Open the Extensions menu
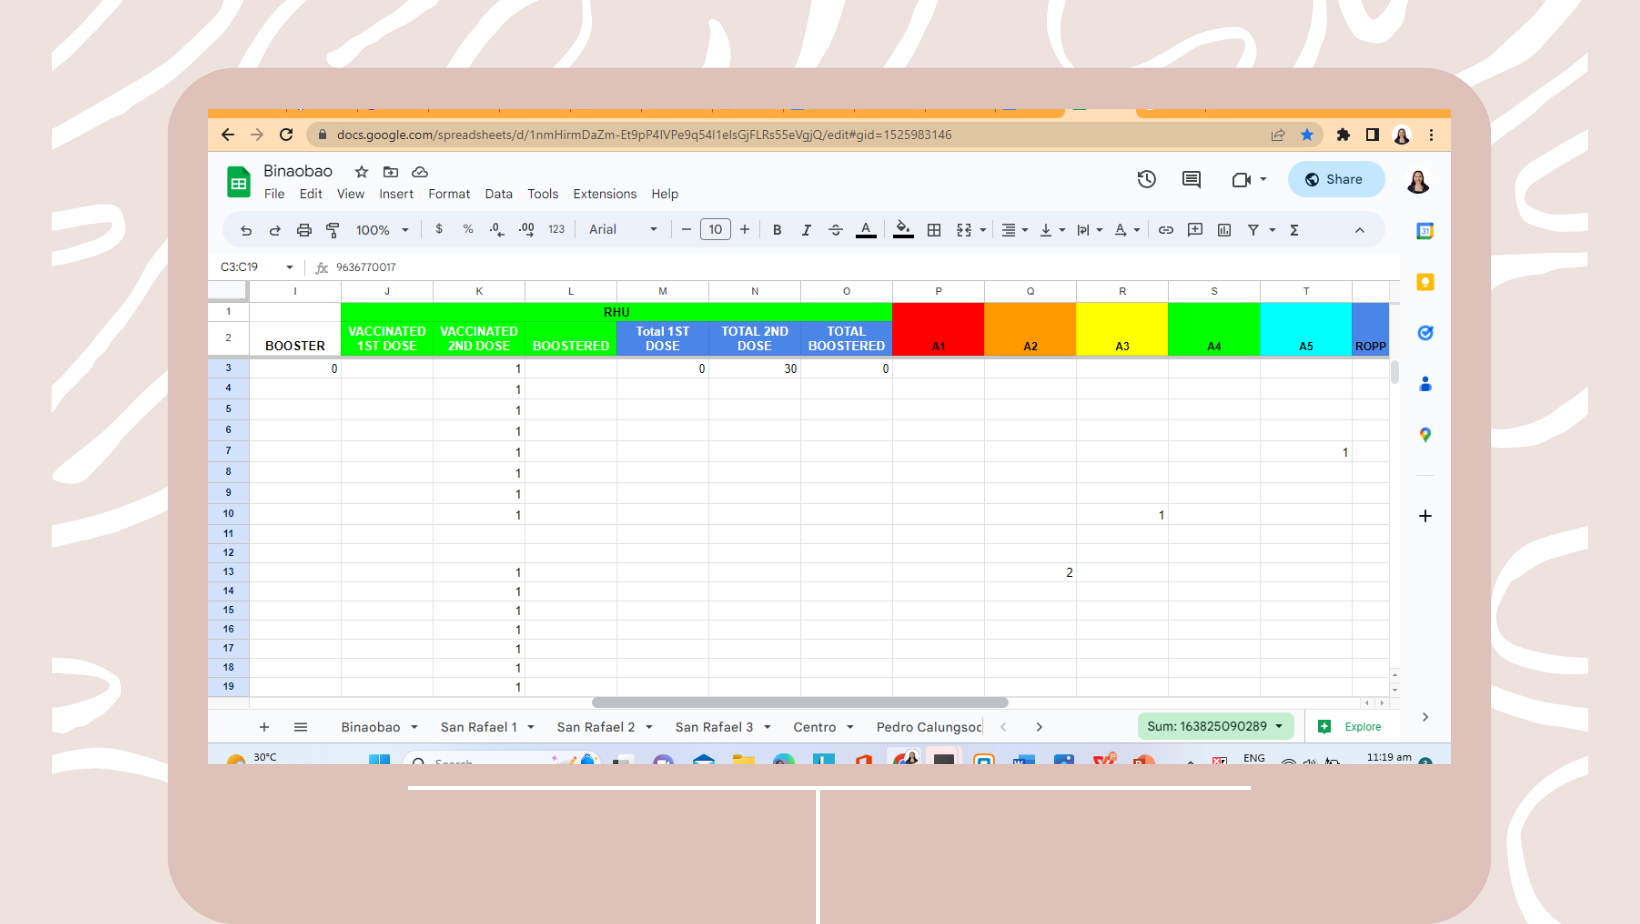This screenshot has width=1640, height=924. coord(605,194)
